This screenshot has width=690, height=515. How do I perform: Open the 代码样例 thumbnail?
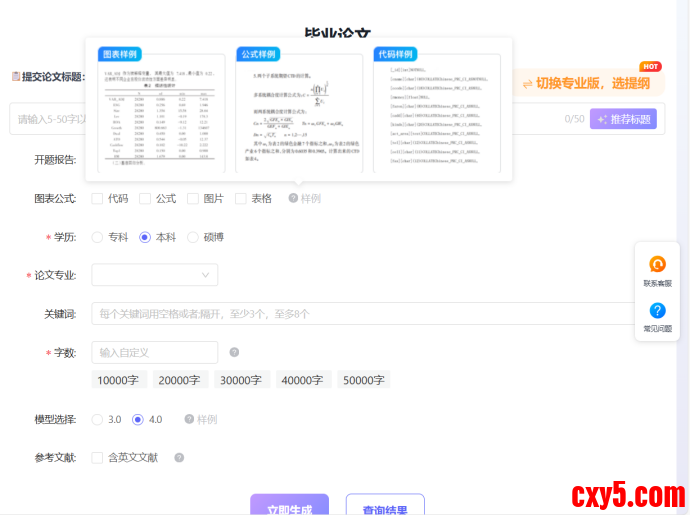point(437,110)
